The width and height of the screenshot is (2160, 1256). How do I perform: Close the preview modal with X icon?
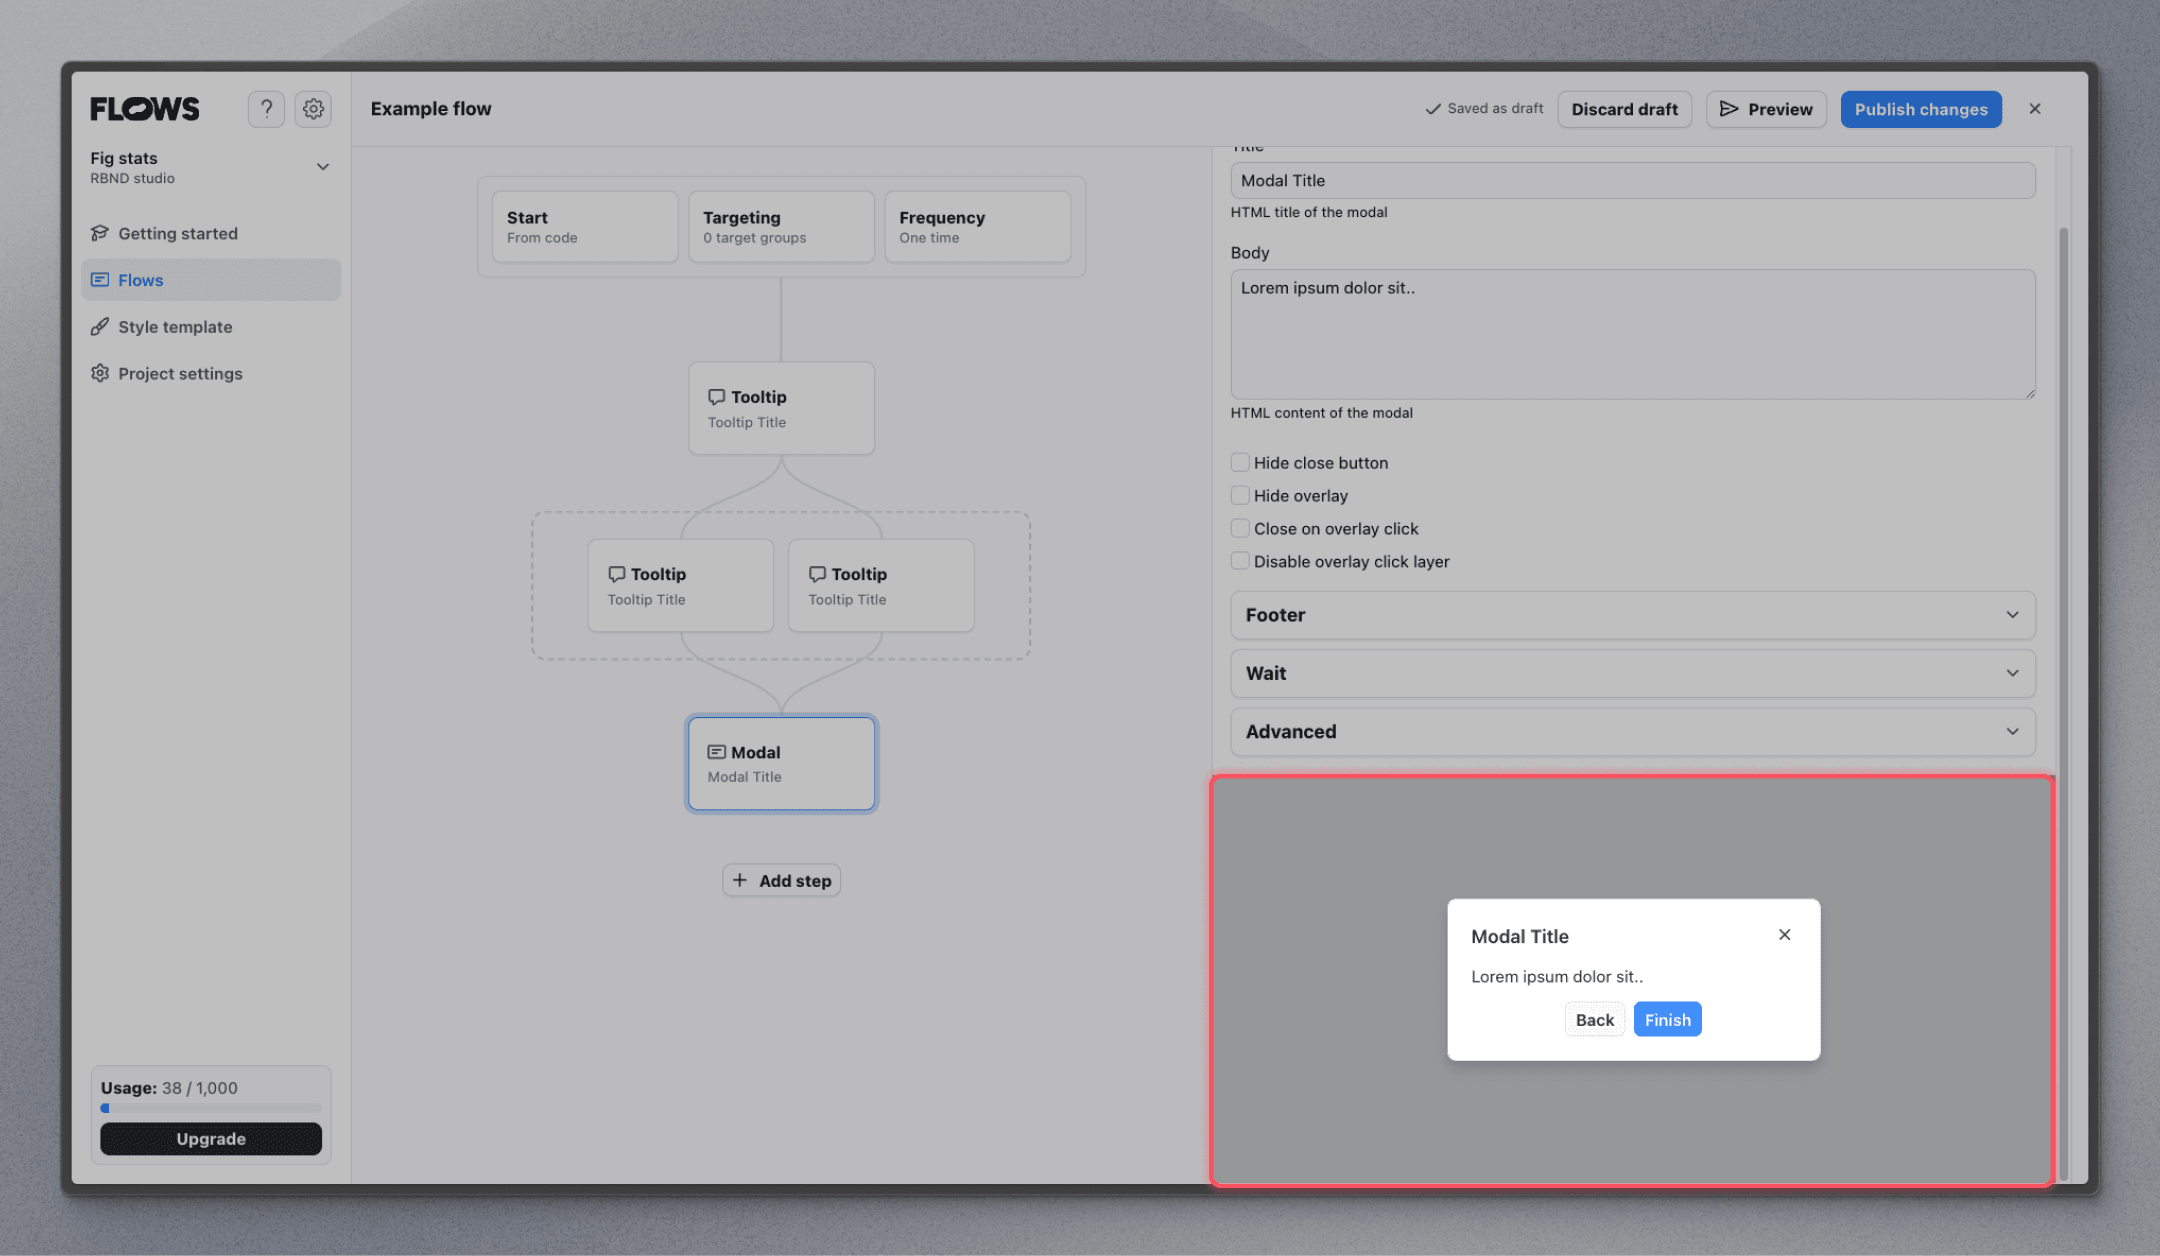tap(1784, 935)
